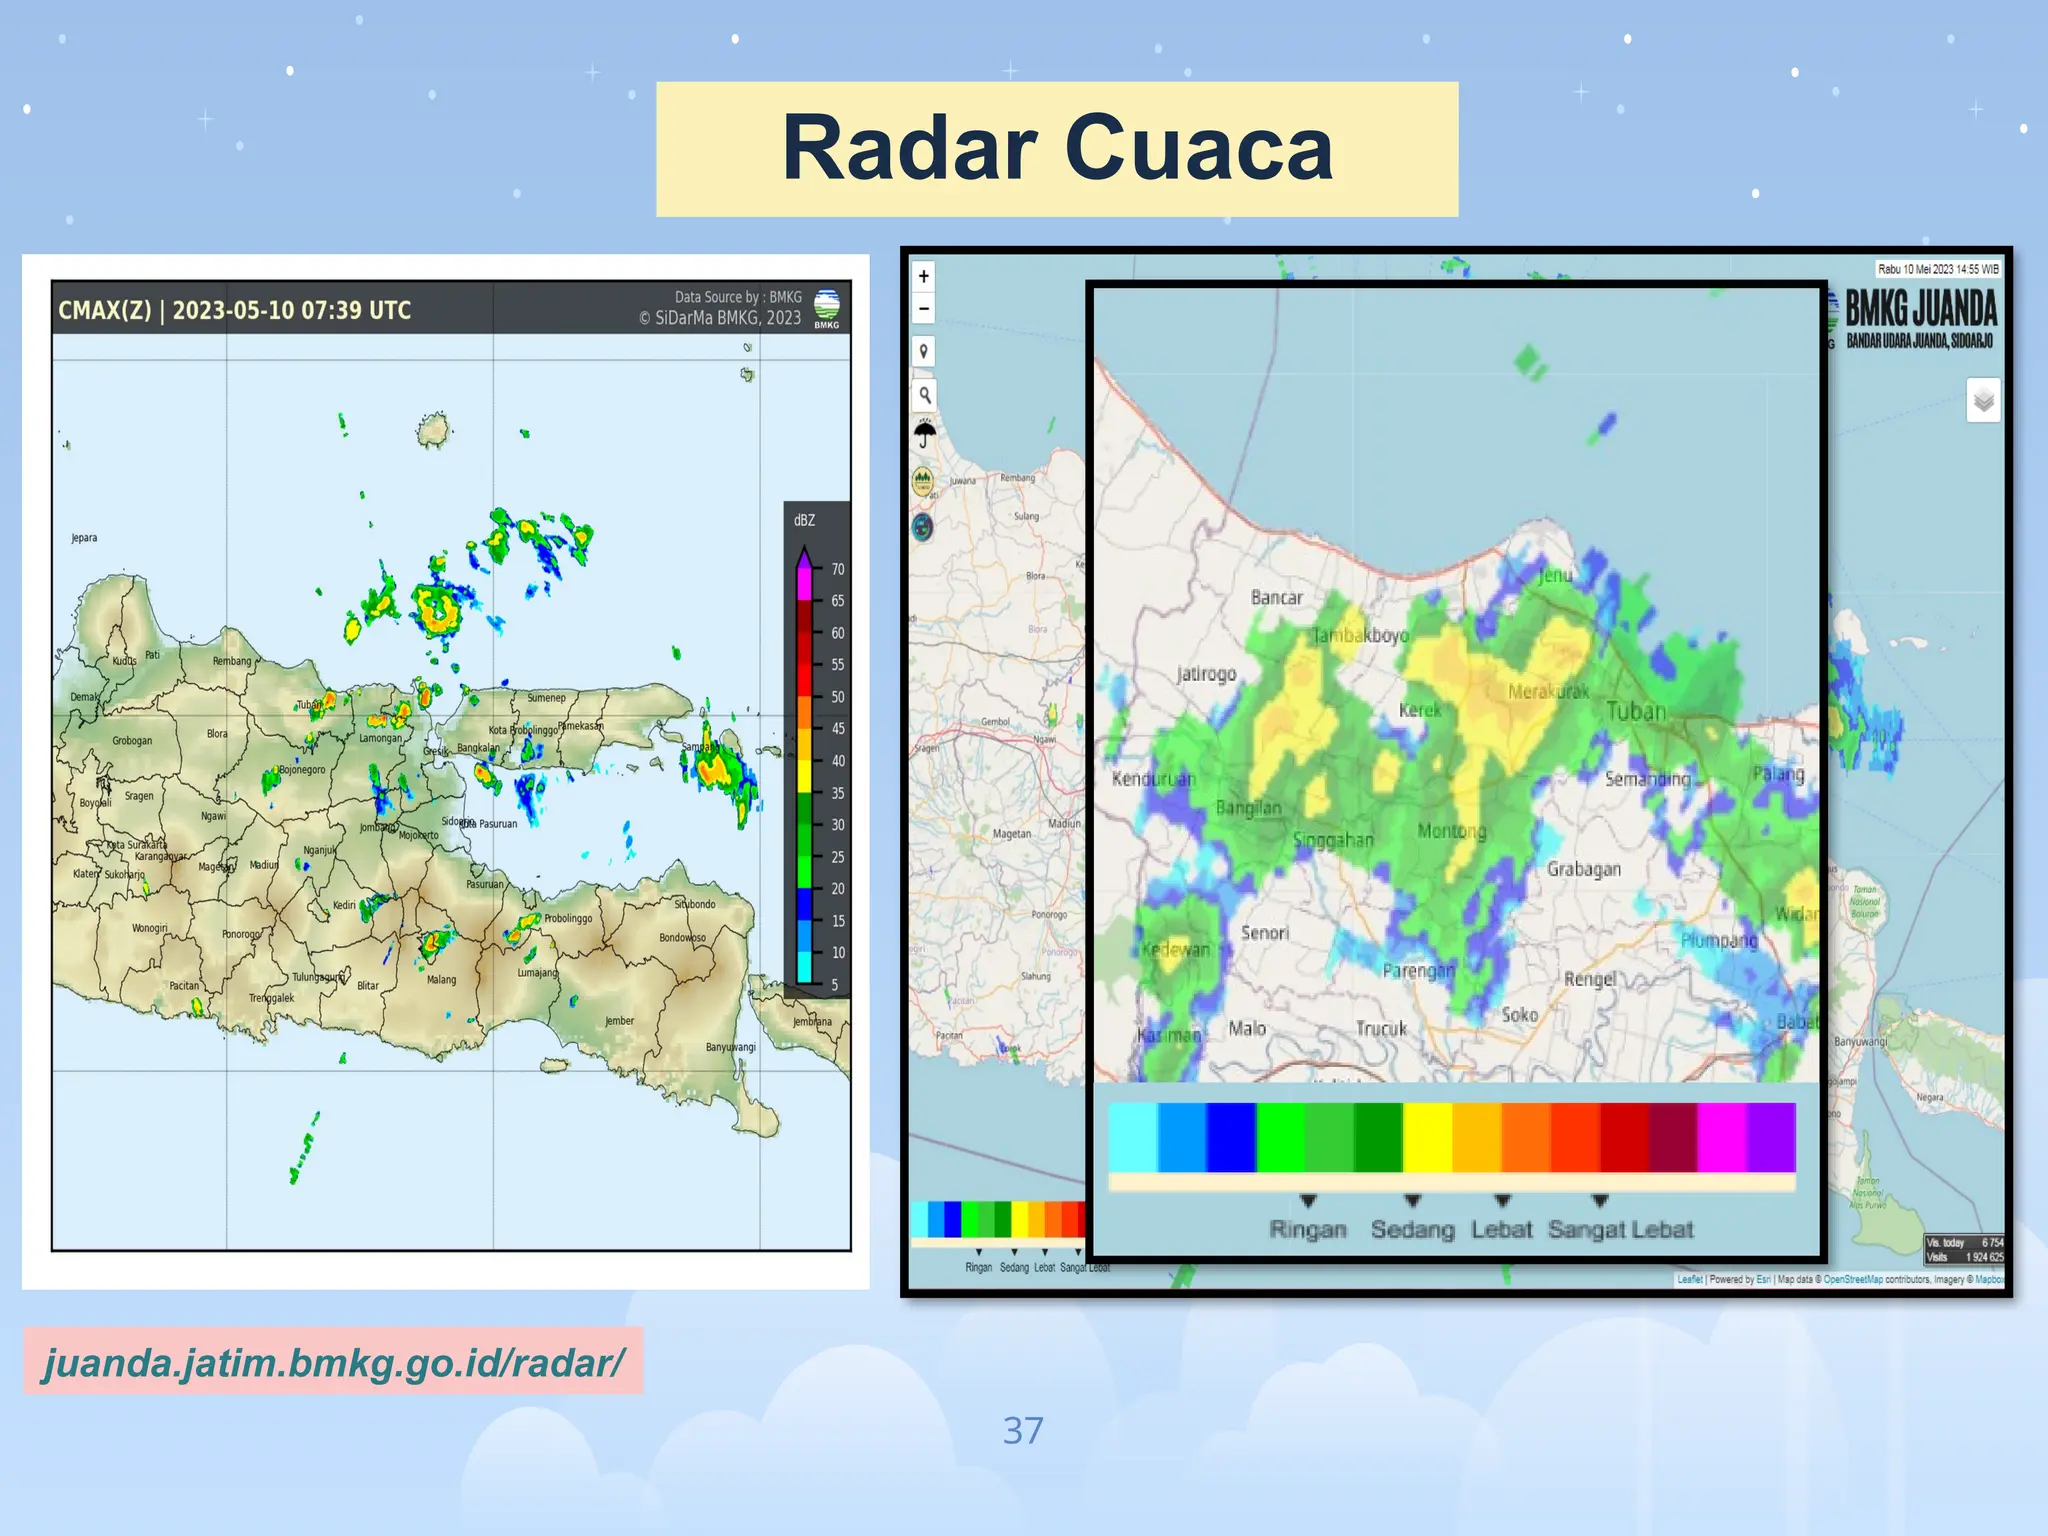Click the BMKG logo in radar header
The height and width of the screenshot is (1536, 2048).
[x=827, y=308]
